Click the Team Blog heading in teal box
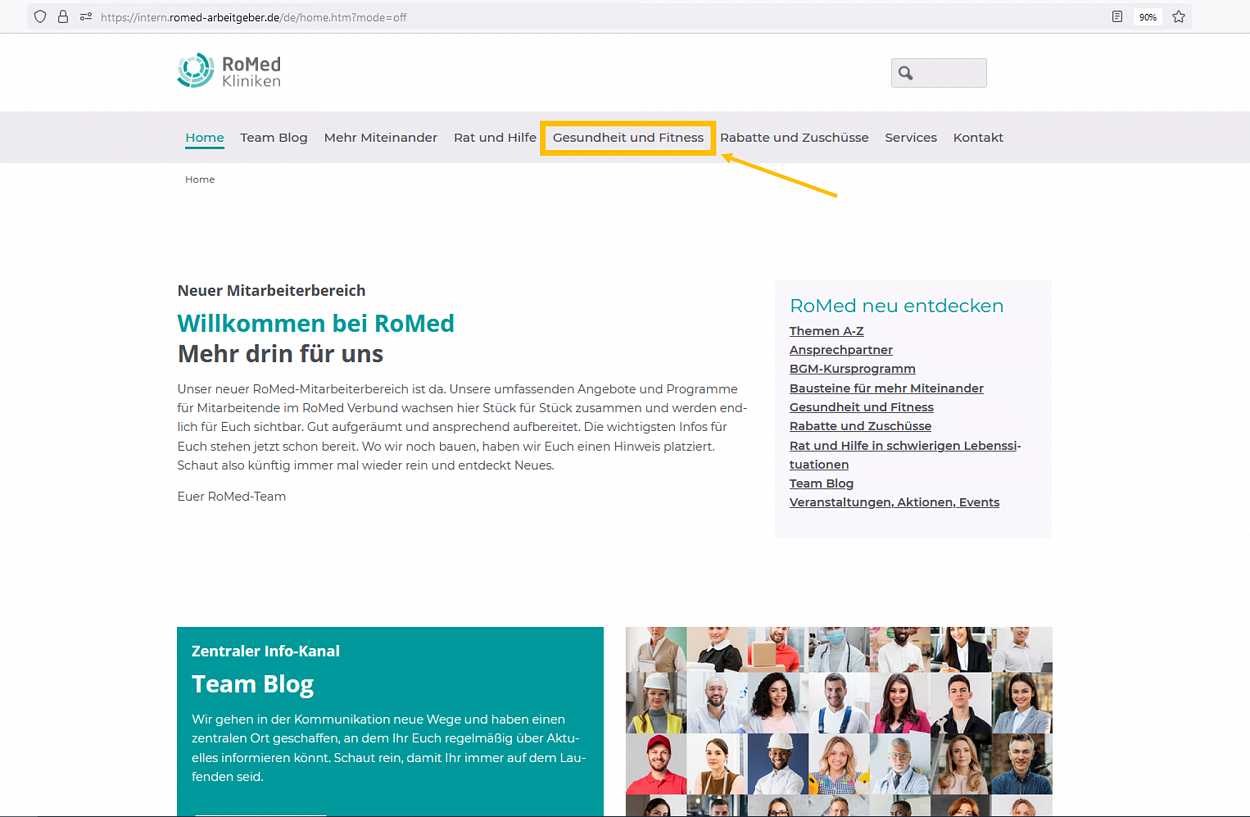This screenshot has width=1250, height=817. pyautogui.click(x=253, y=684)
